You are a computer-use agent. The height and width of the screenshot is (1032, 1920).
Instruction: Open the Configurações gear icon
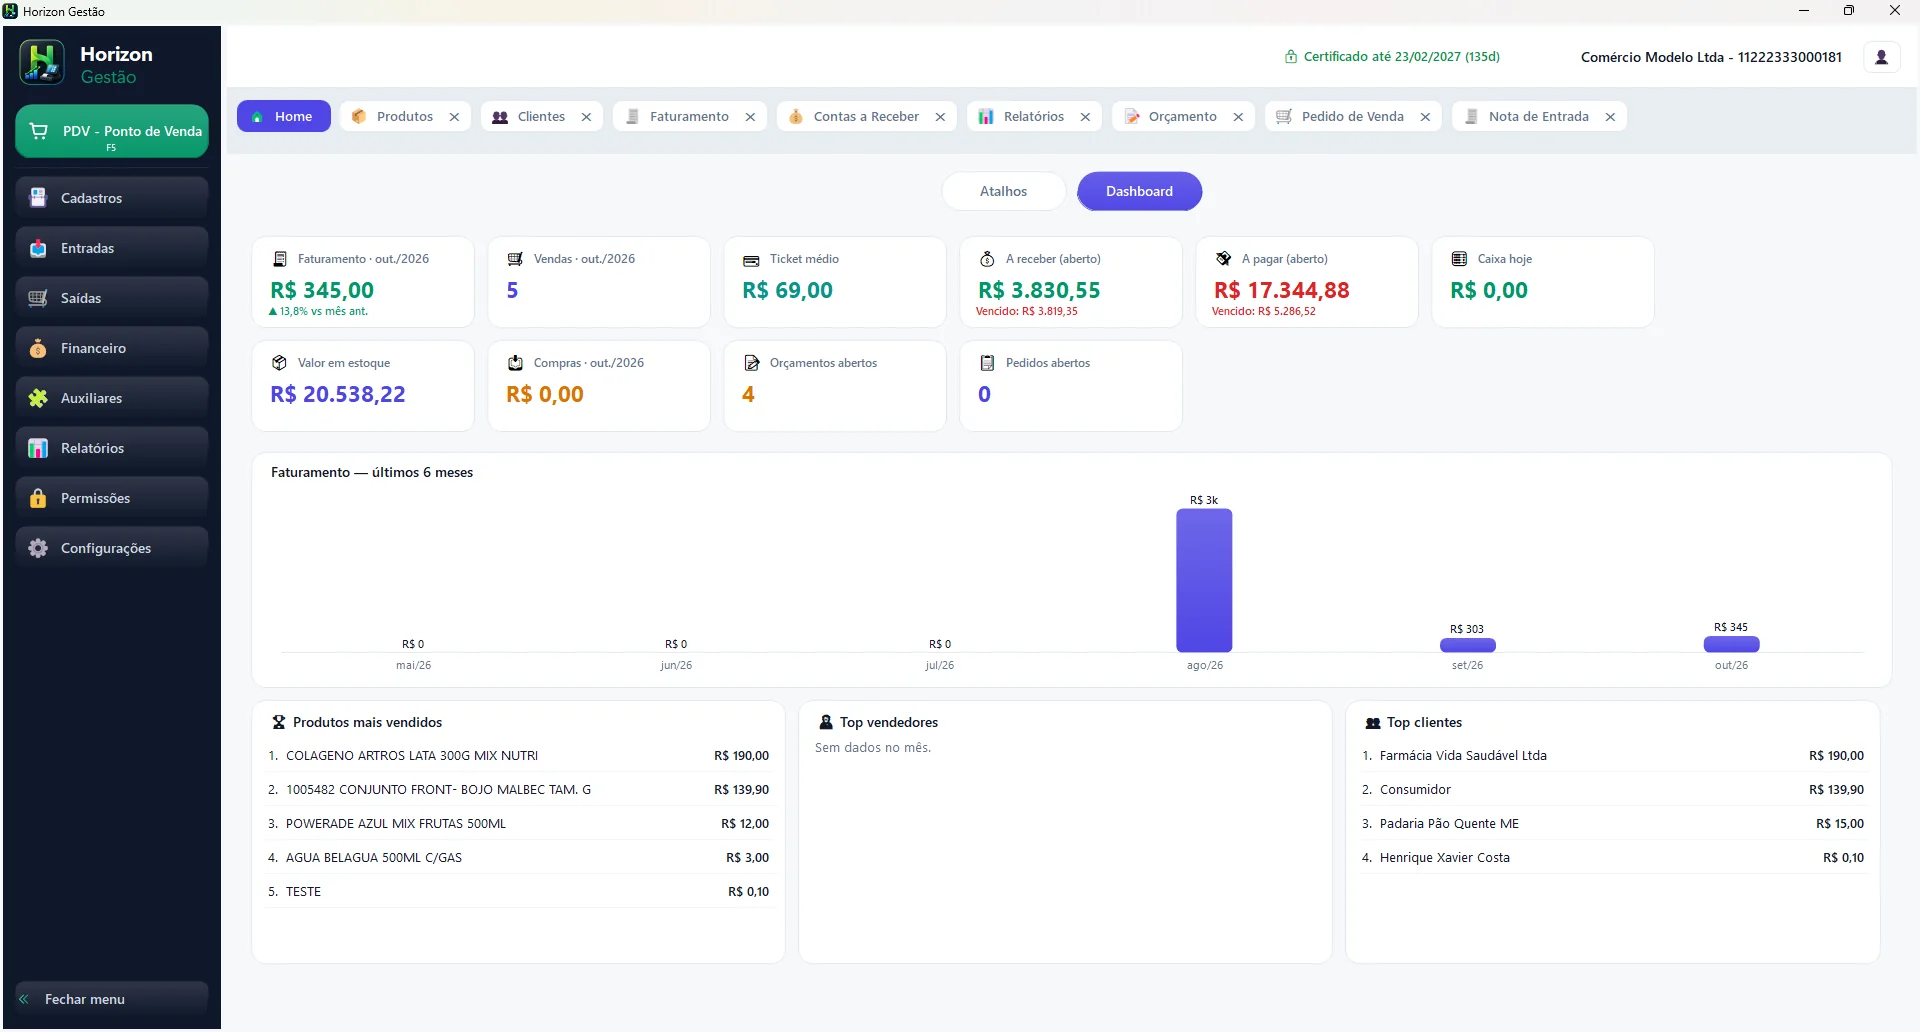(x=38, y=548)
